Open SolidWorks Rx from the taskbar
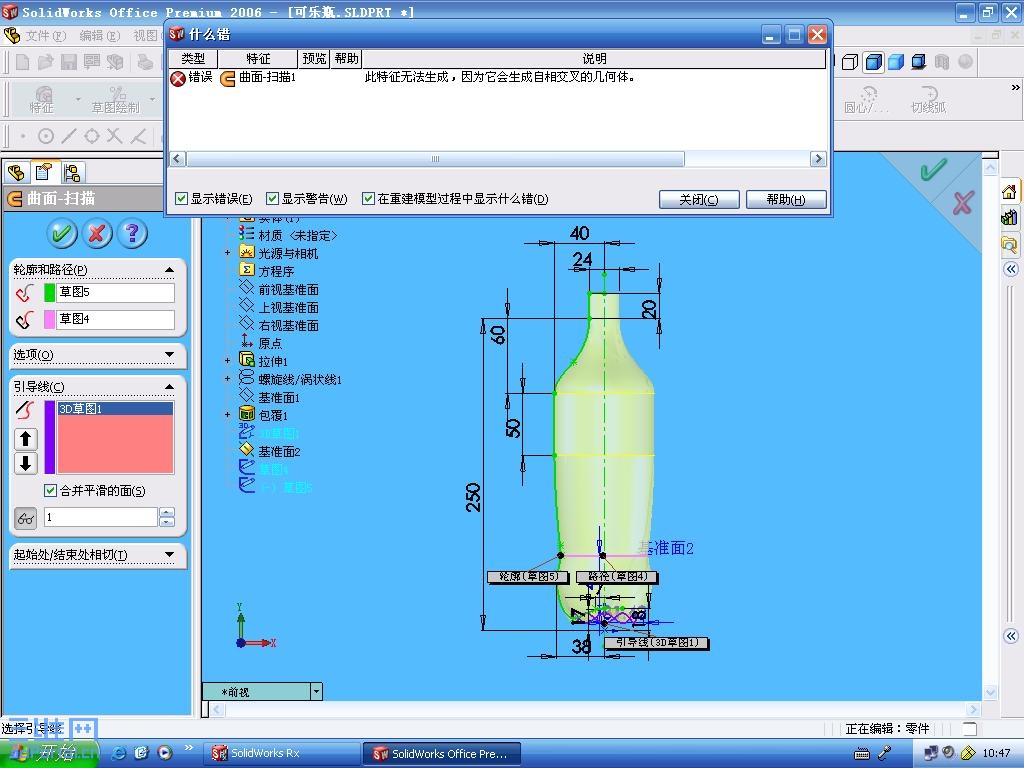This screenshot has height=768, width=1024. click(x=281, y=754)
